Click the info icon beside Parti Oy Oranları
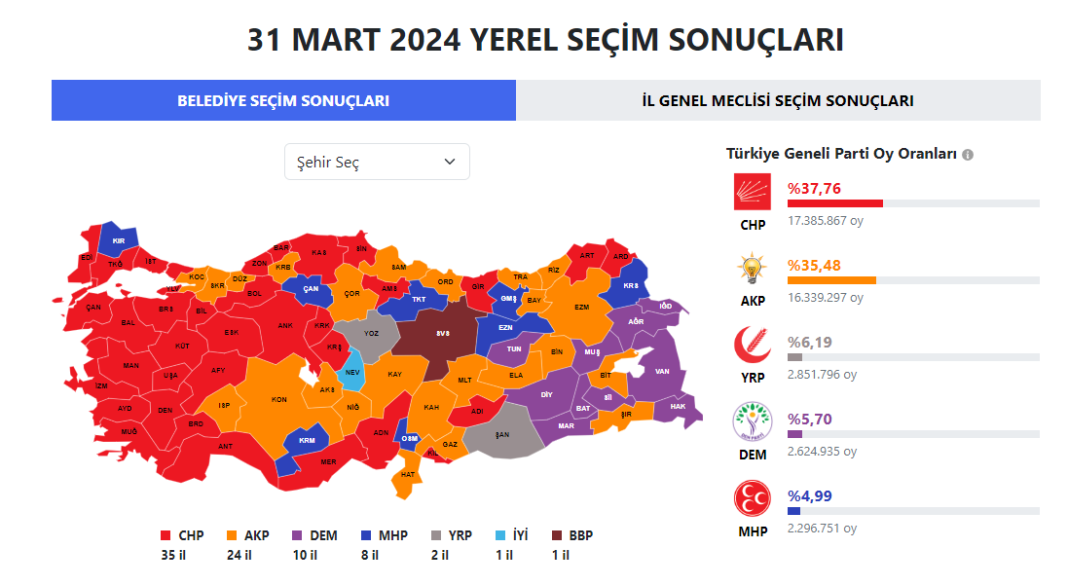Image resolution: width=1068 pixels, height=585 pixels. [968, 154]
